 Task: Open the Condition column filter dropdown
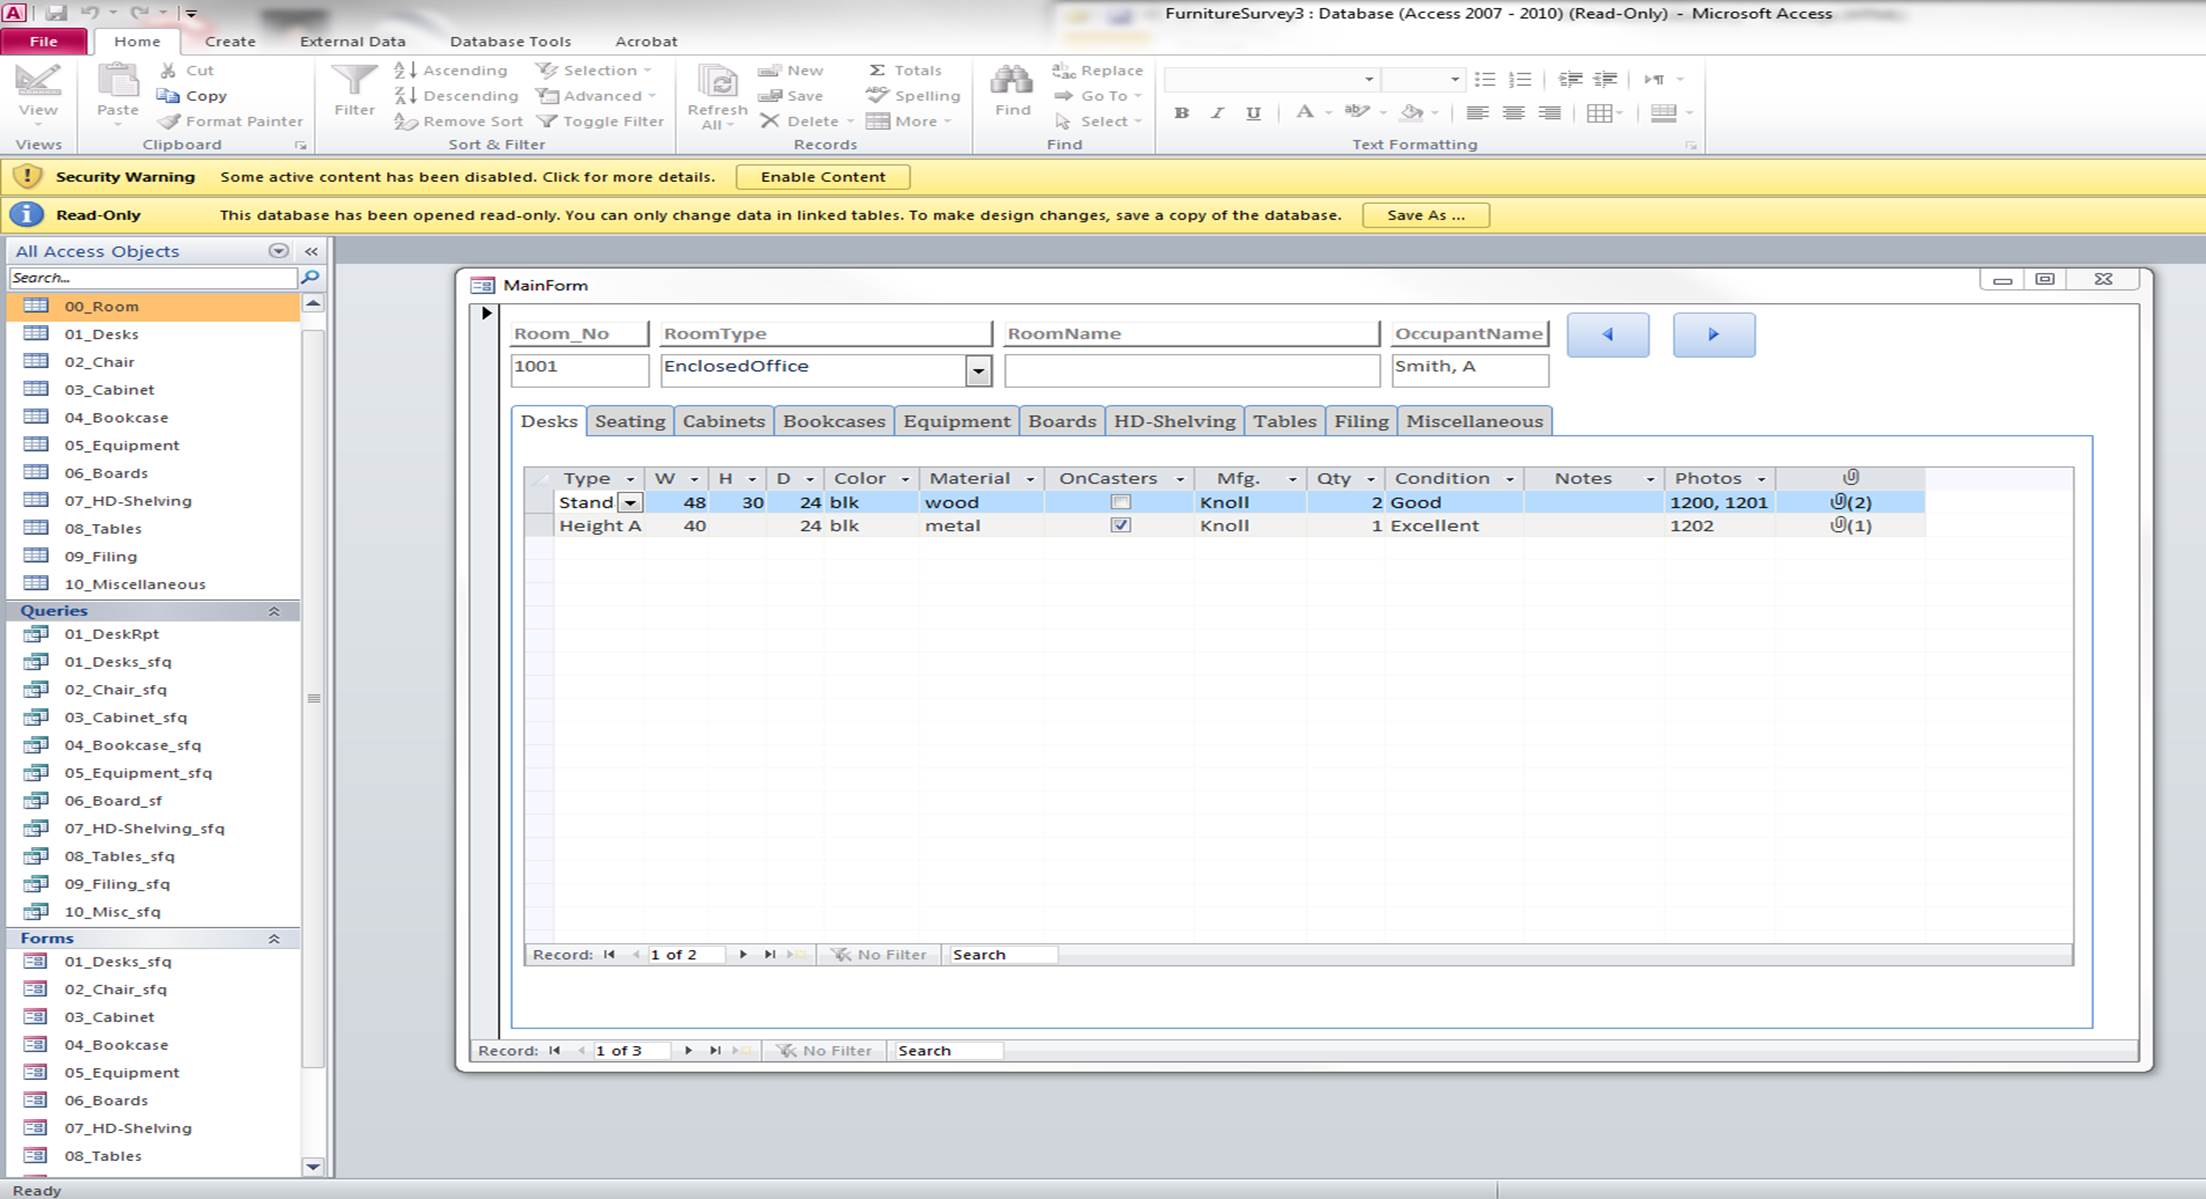1510,479
